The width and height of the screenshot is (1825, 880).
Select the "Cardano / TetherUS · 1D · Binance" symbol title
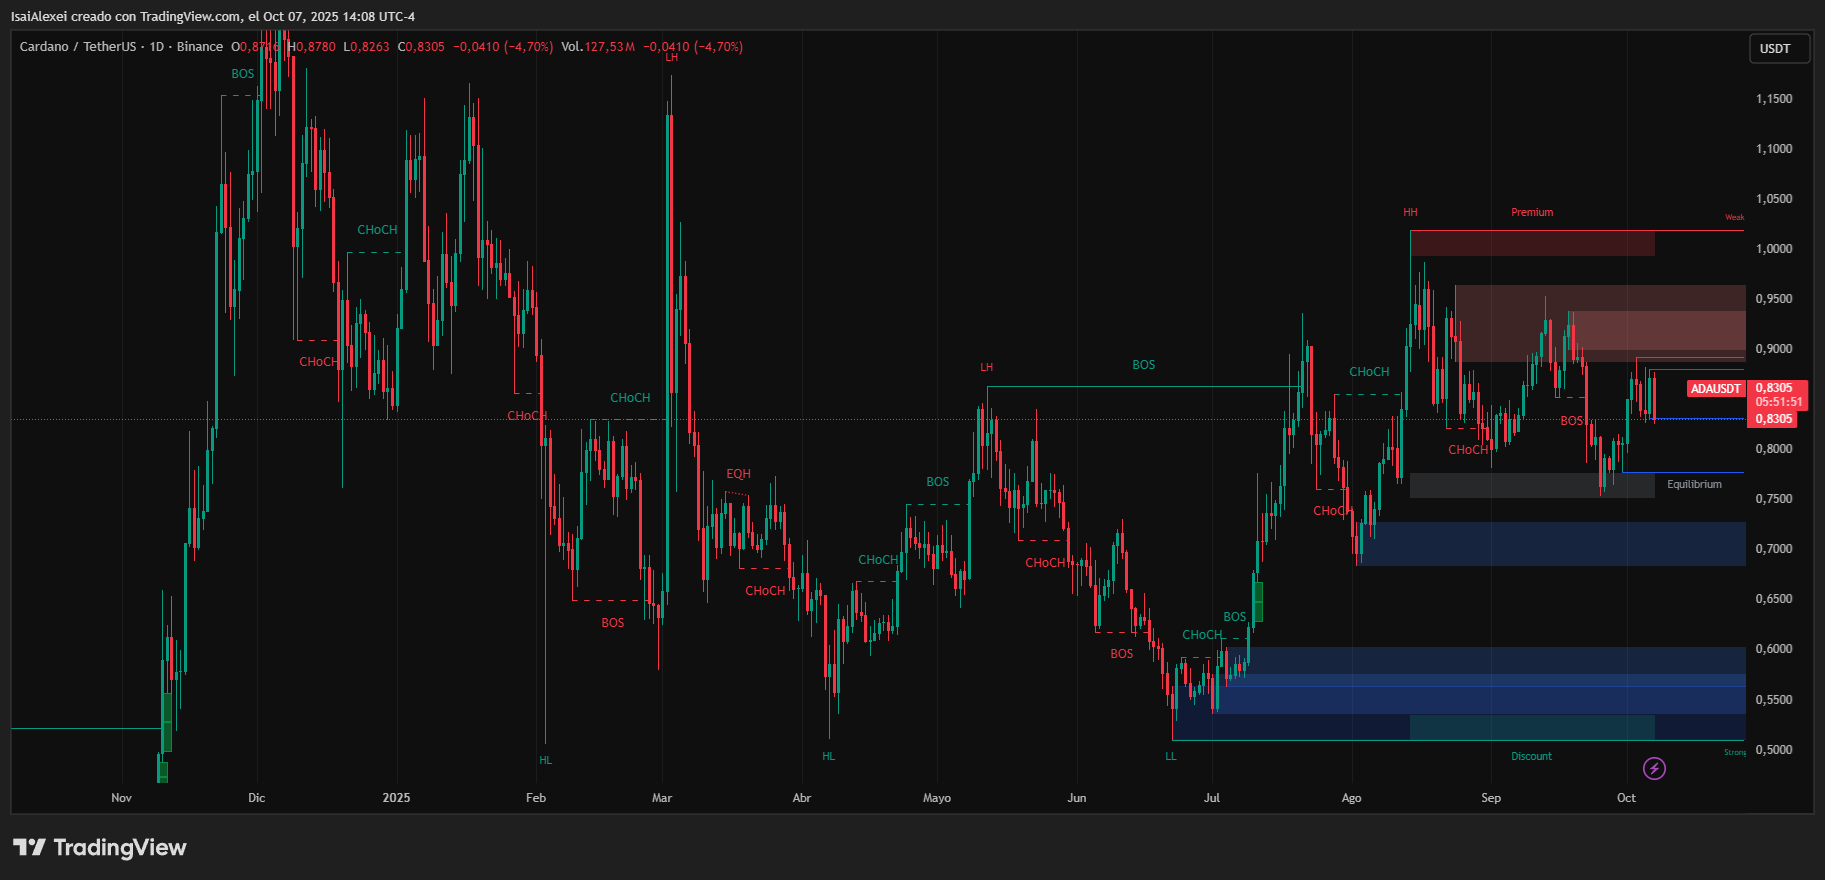tap(121, 47)
